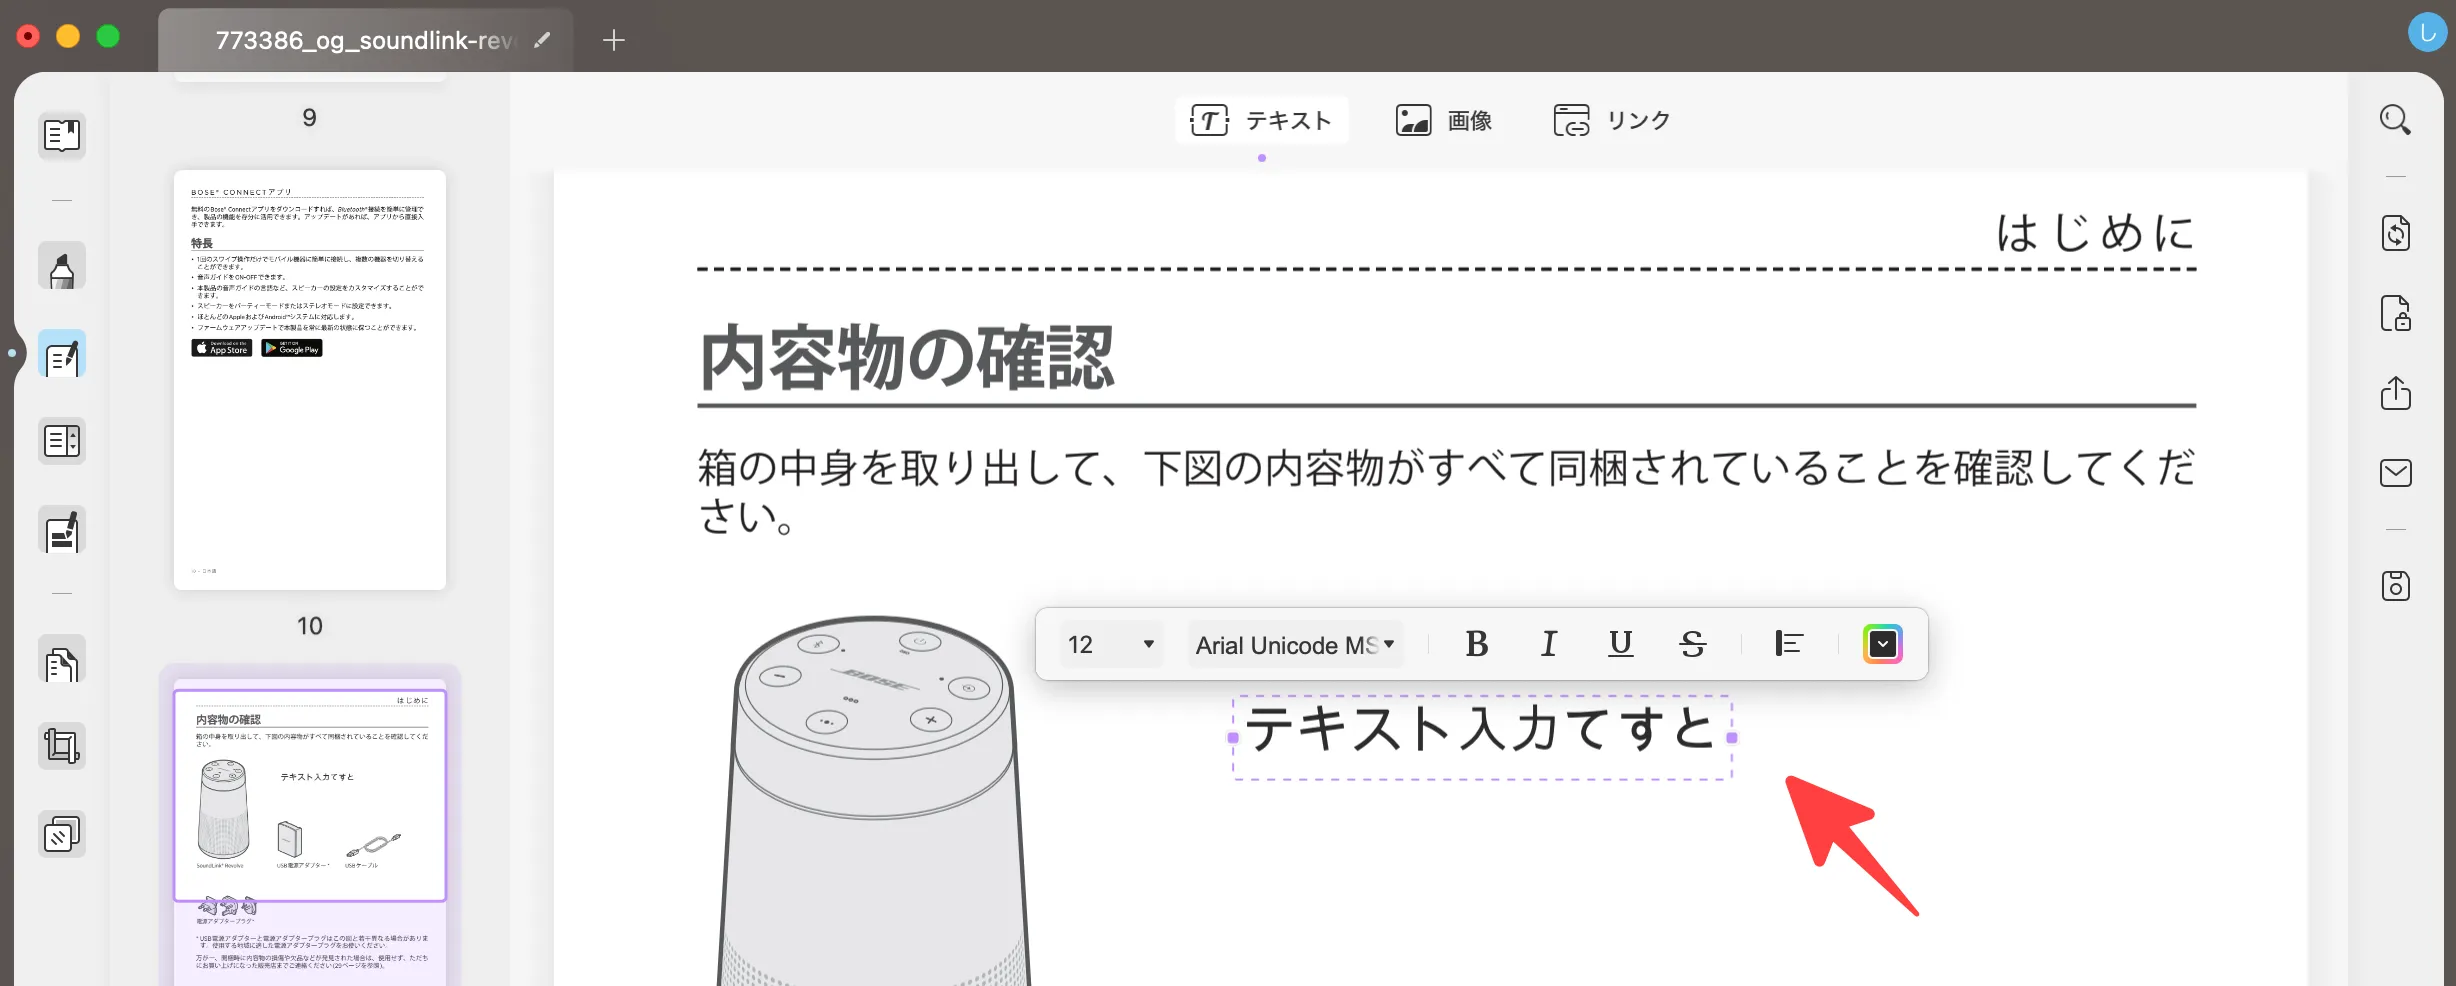Switch to テキスト edit mode
This screenshot has width=2456, height=986.
1262,121
